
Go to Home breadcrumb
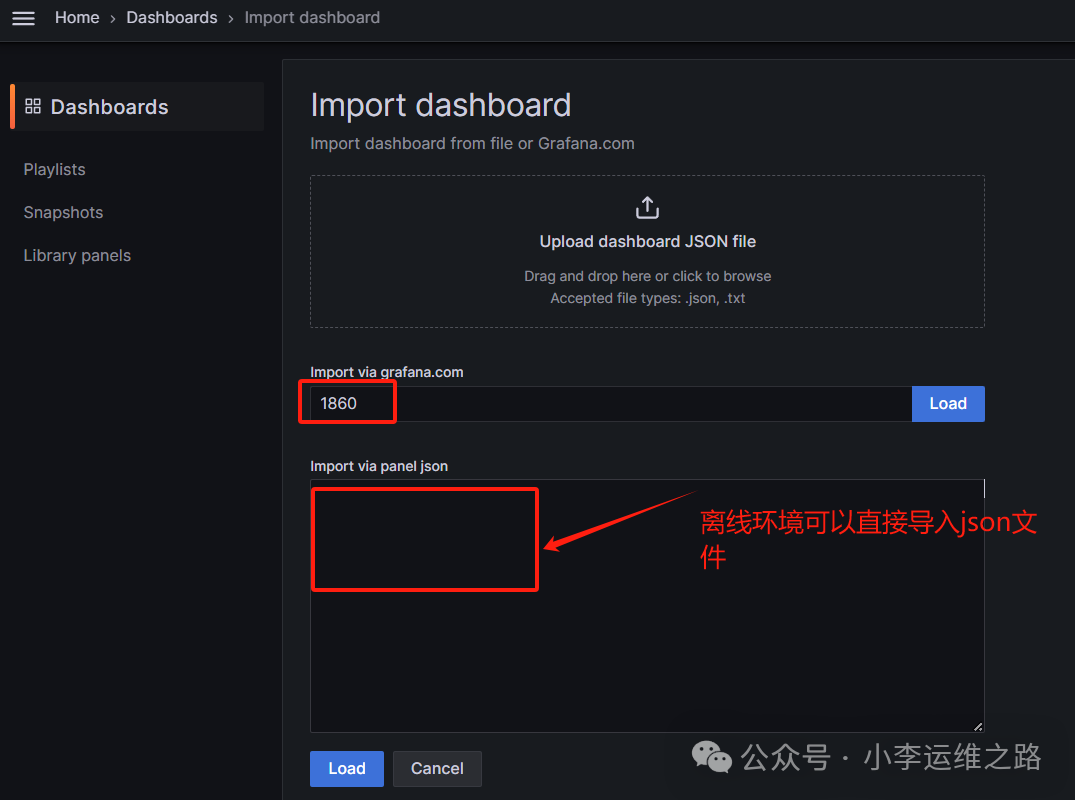tap(77, 18)
